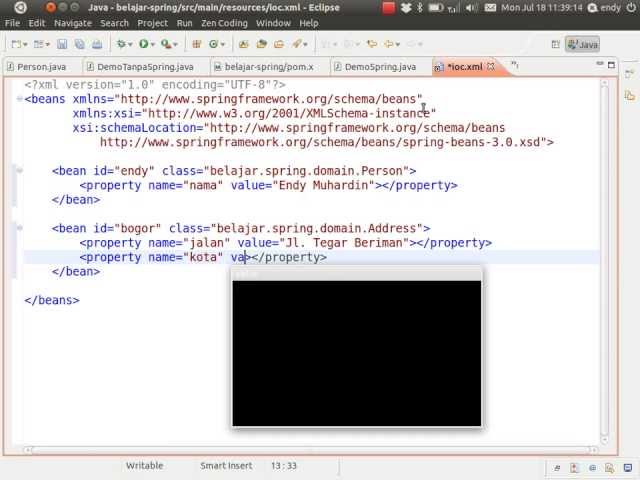Click the battery indicator icon
This screenshot has height=480, width=640.
436,8
